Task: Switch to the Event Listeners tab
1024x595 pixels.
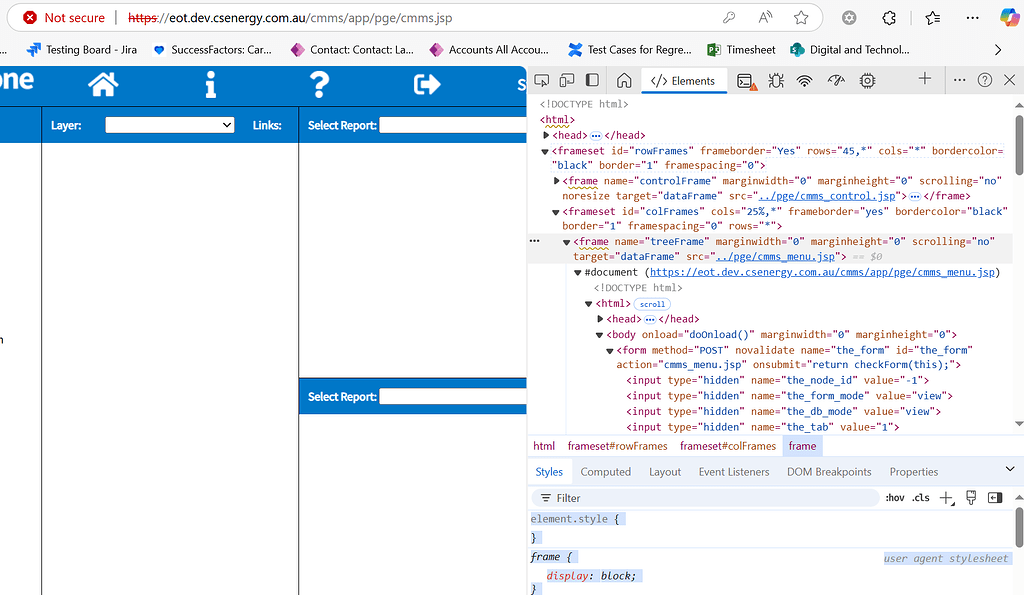Action: click(734, 471)
